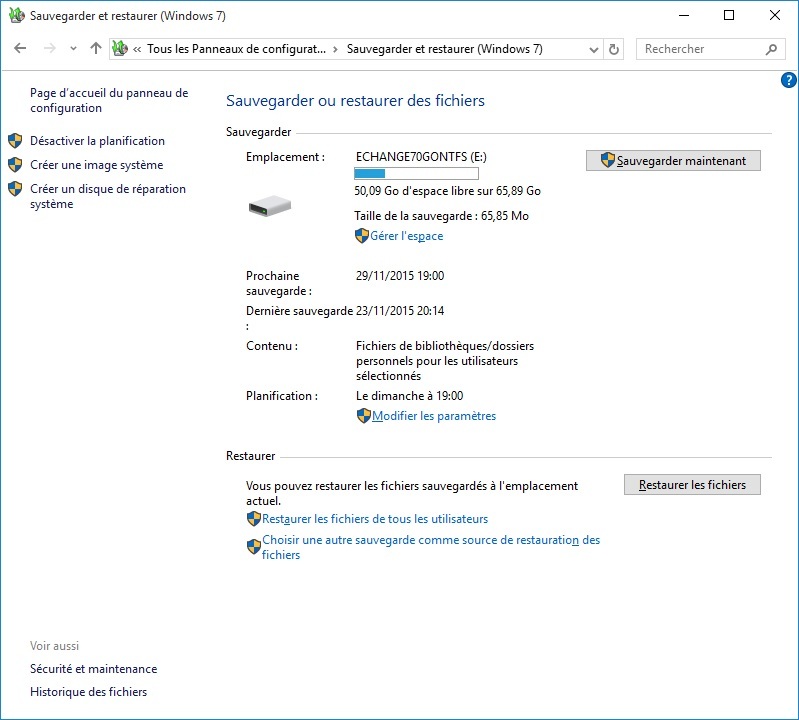Click Tous les Panneaux de configuration breadcrumb
The height and width of the screenshot is (720, 799).
tap(236, 49)
